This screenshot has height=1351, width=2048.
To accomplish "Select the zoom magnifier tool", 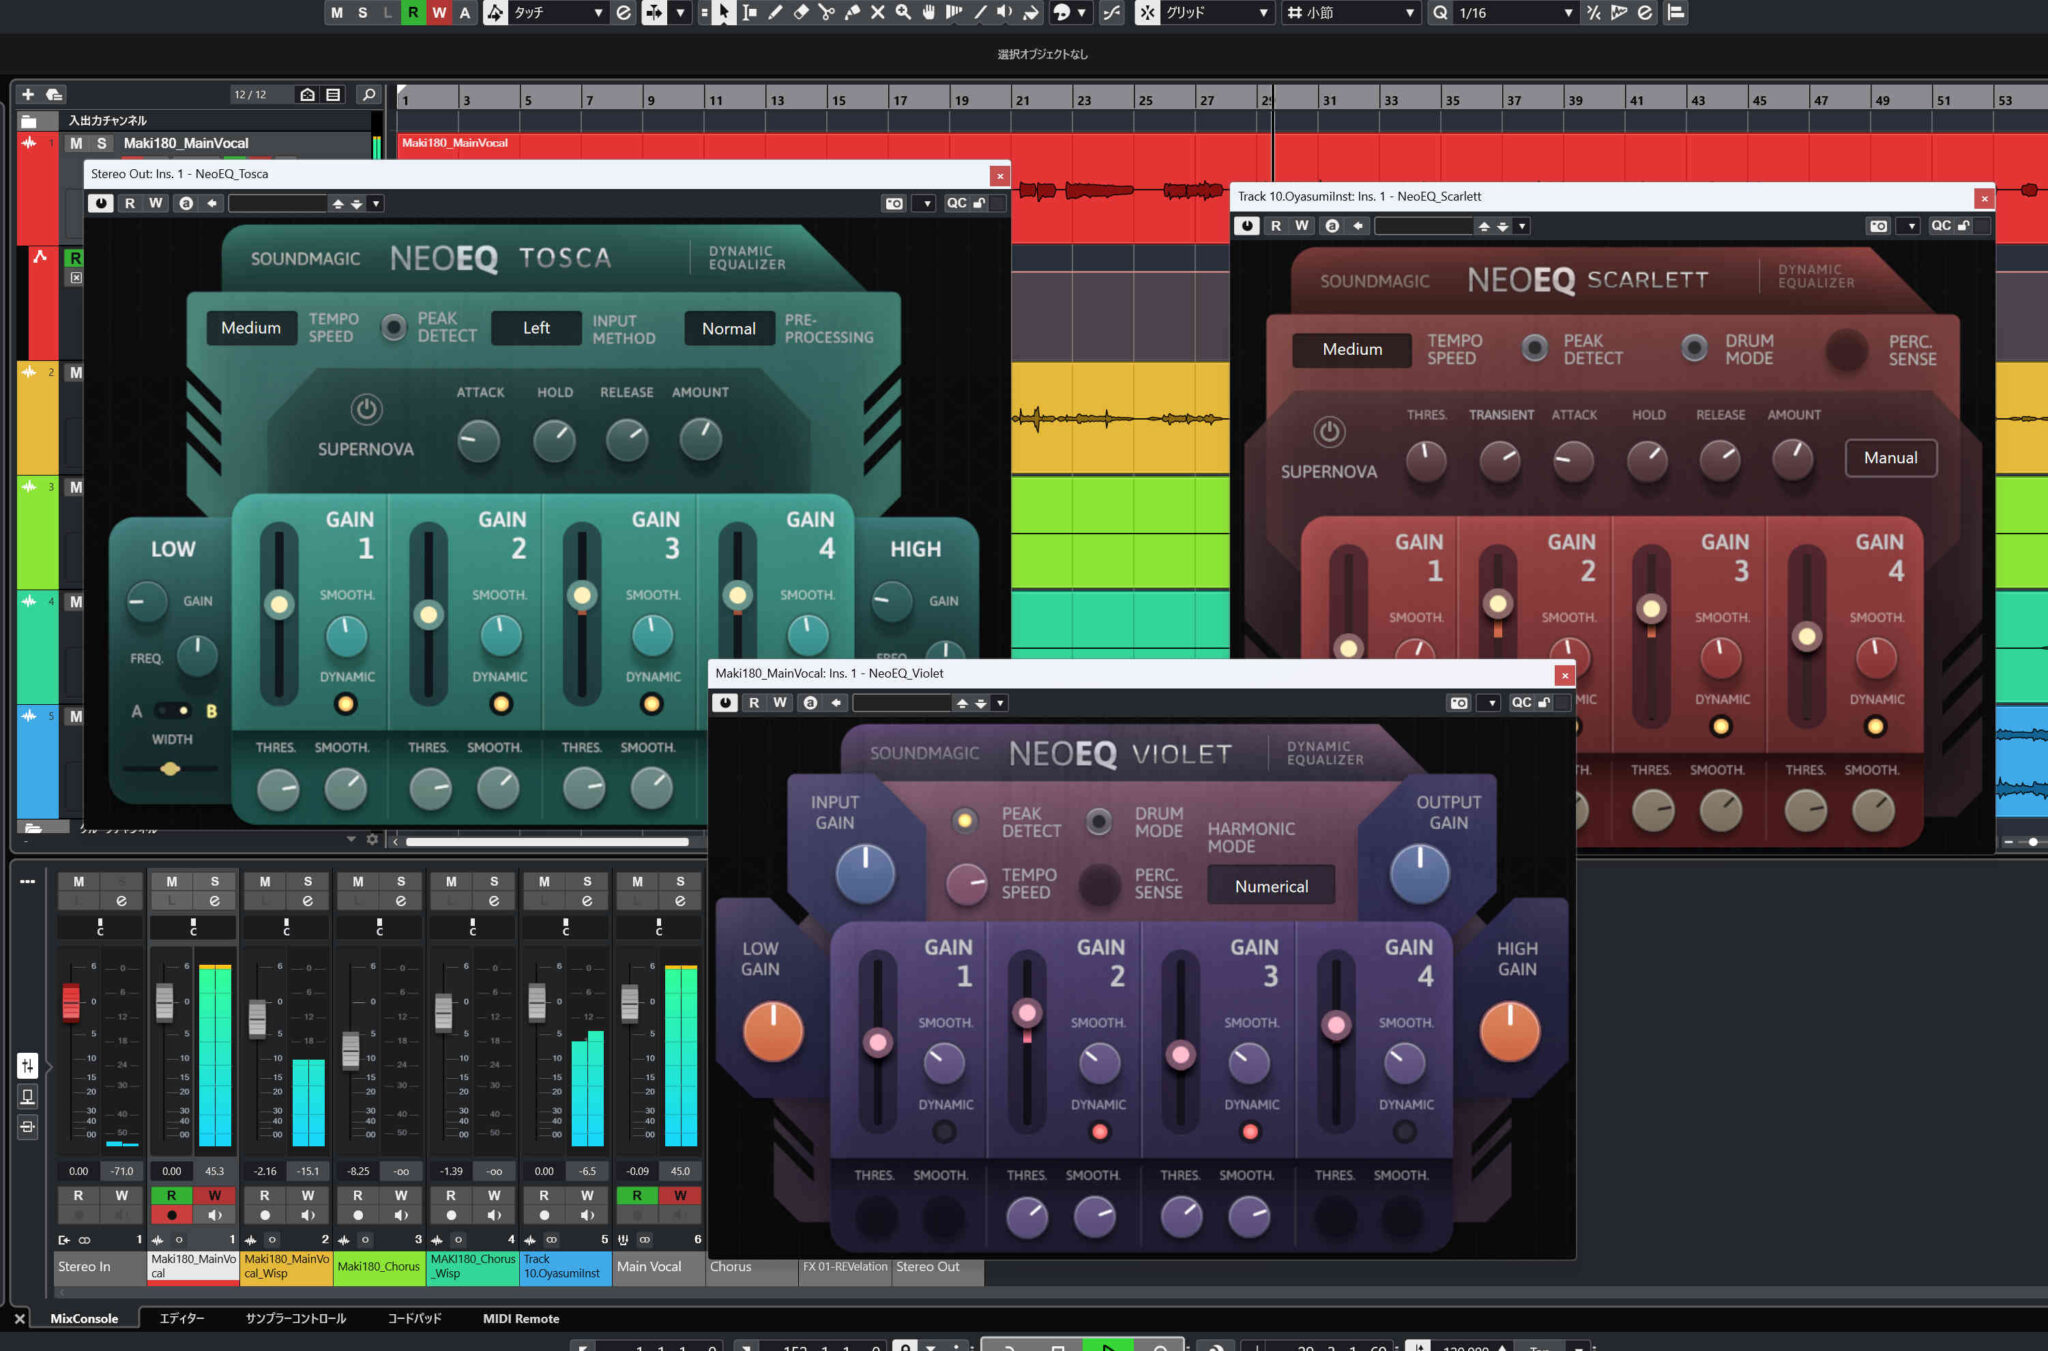I will click(x=903, y=12).
